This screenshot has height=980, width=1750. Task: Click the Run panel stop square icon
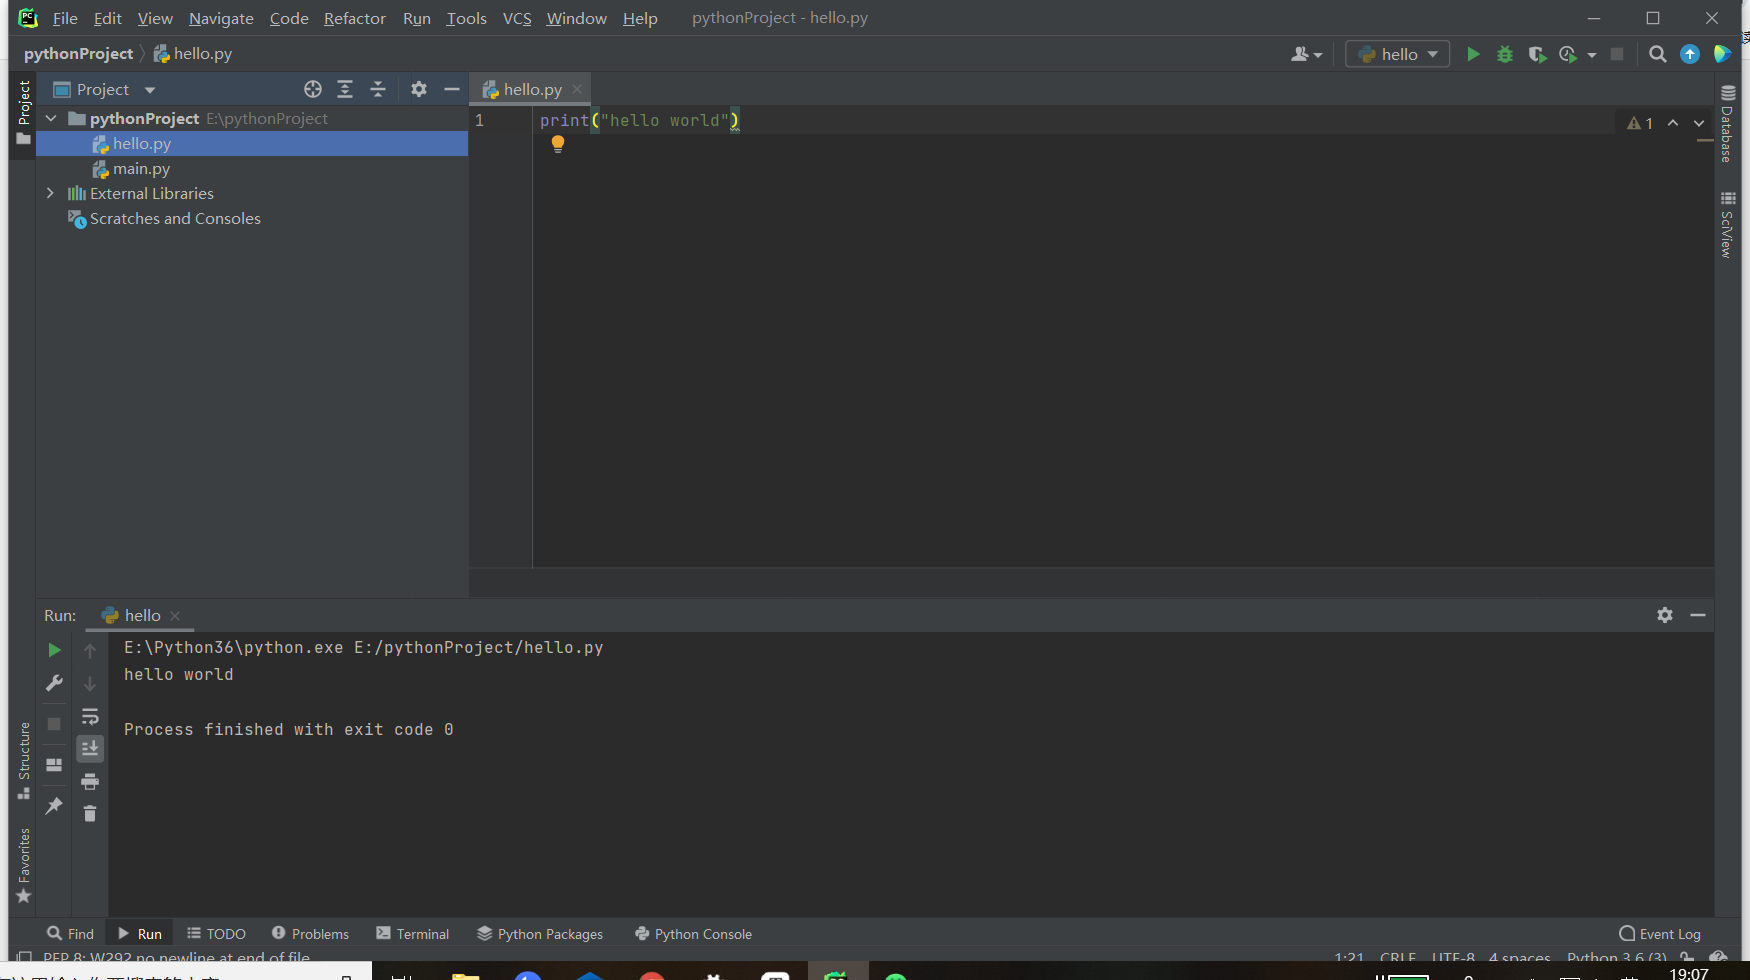(54, 723)
